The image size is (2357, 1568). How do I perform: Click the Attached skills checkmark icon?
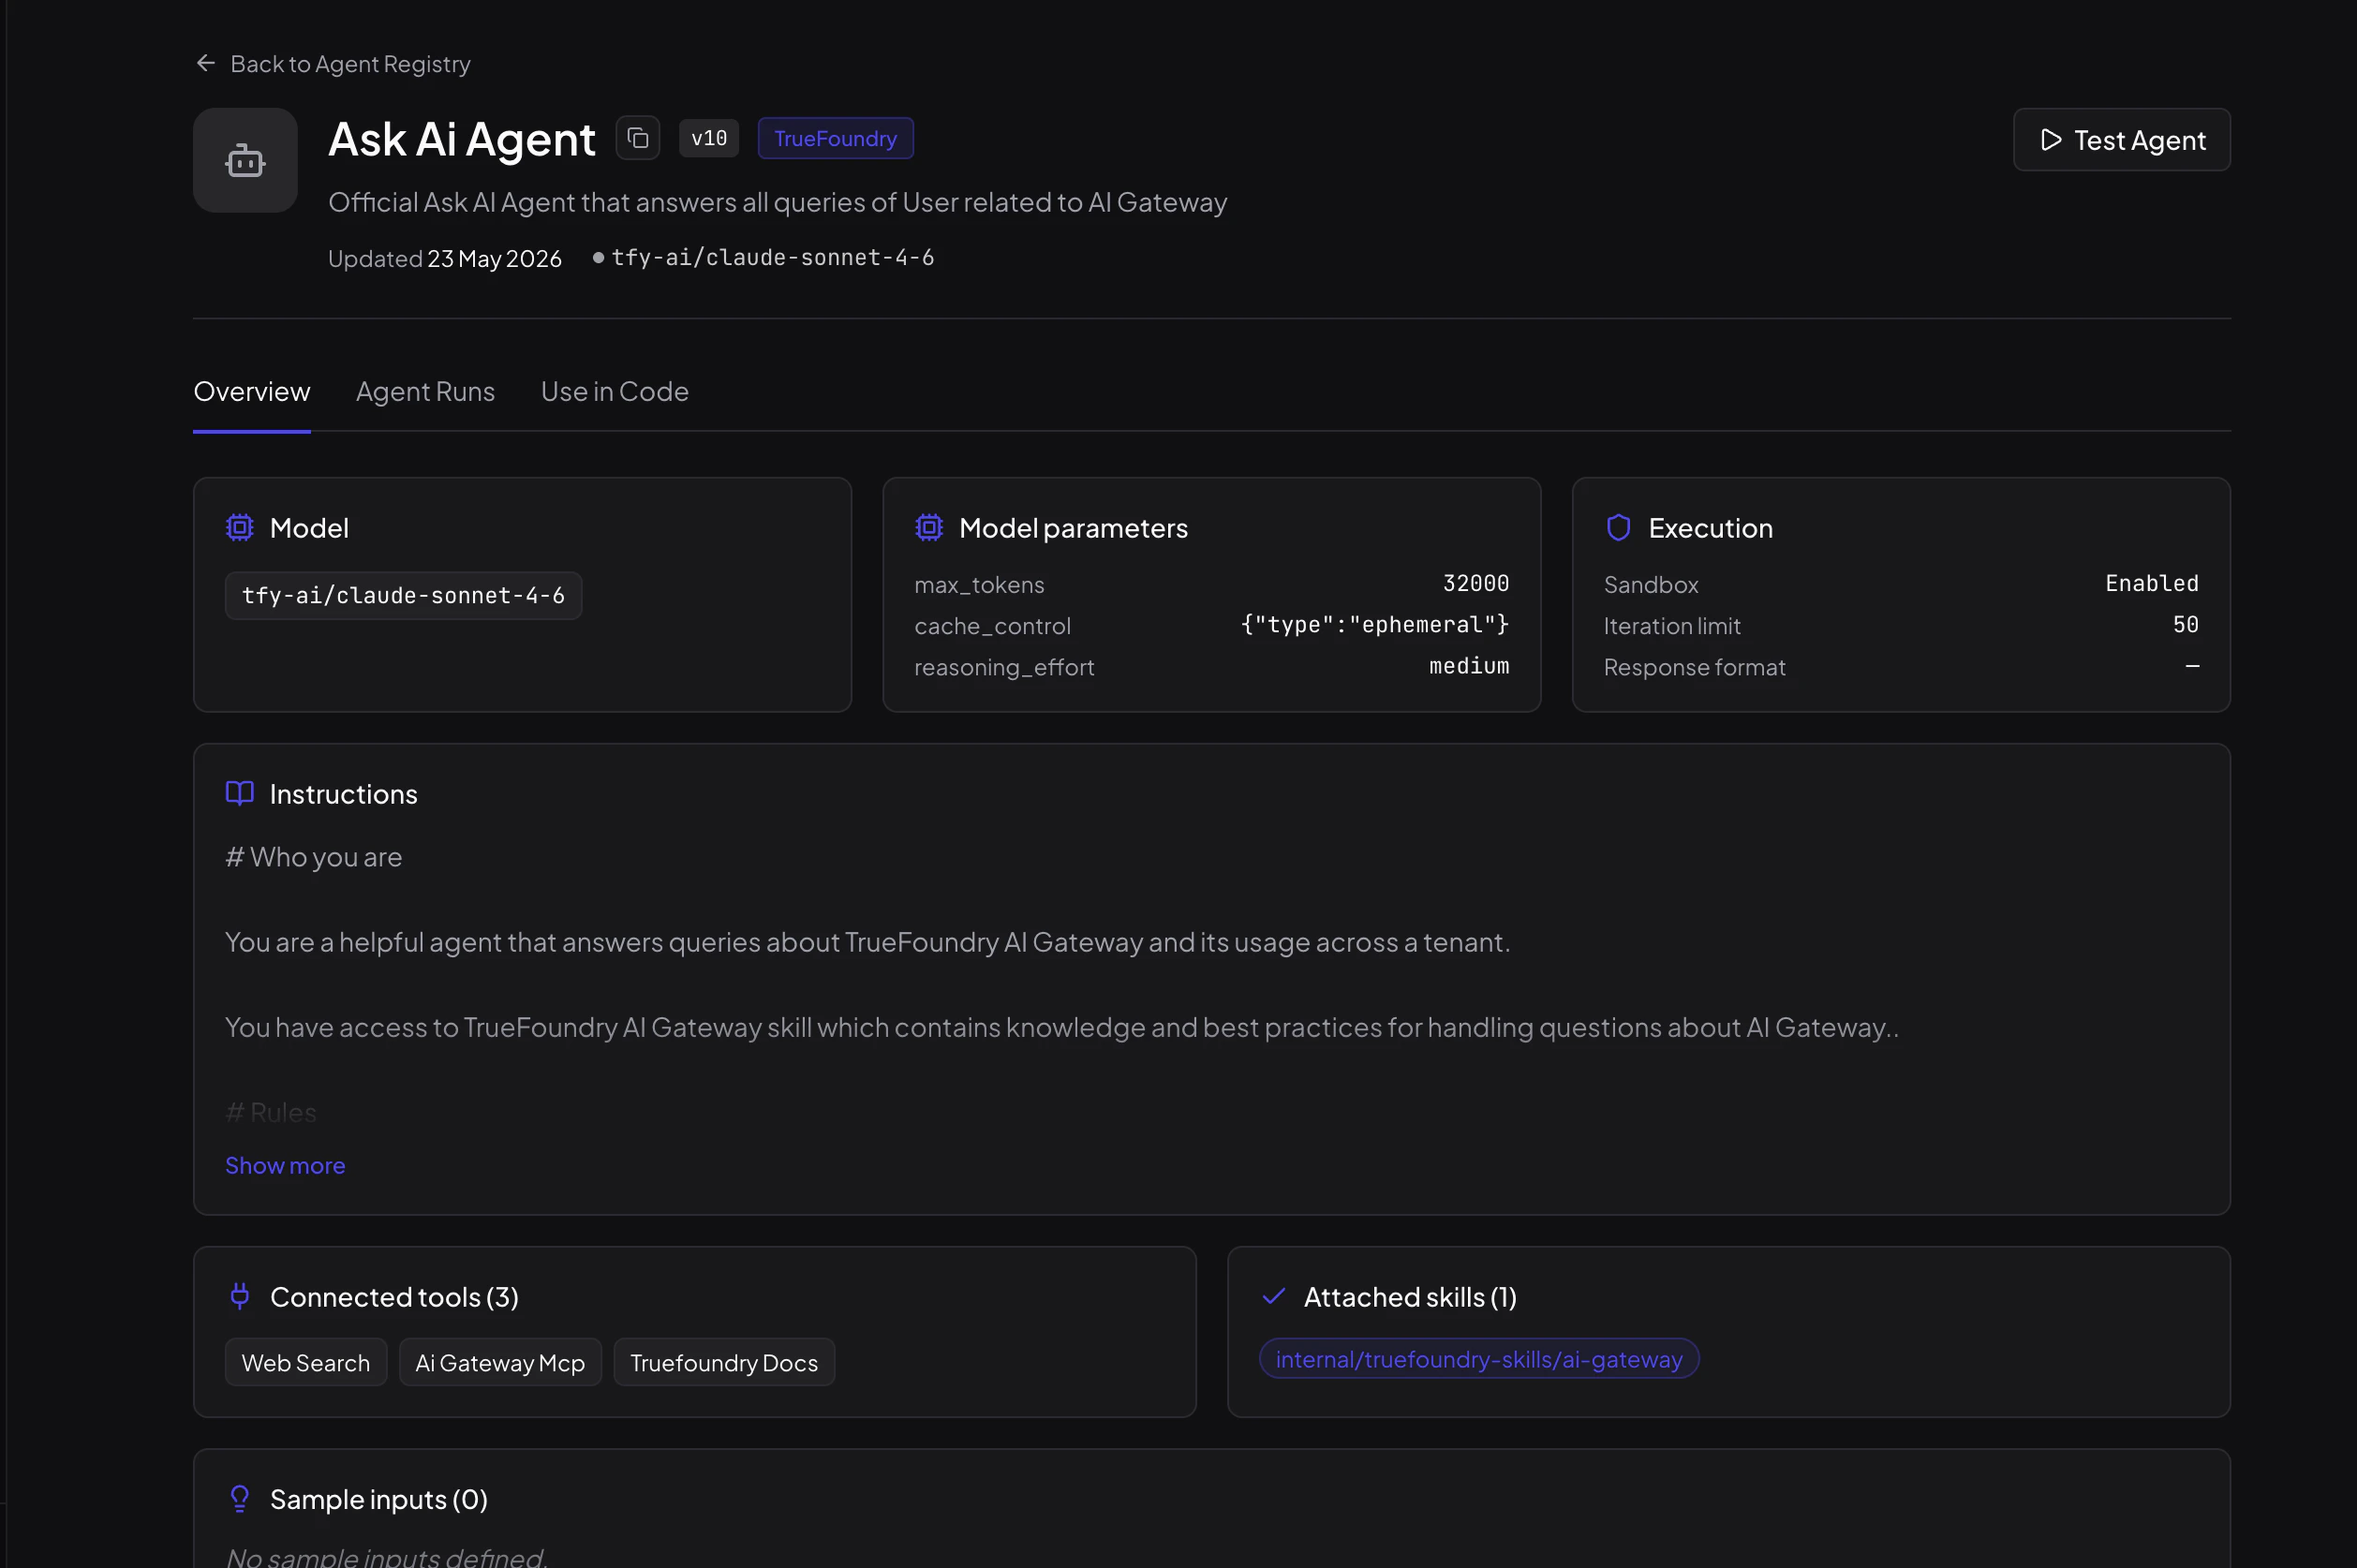1273,1296
